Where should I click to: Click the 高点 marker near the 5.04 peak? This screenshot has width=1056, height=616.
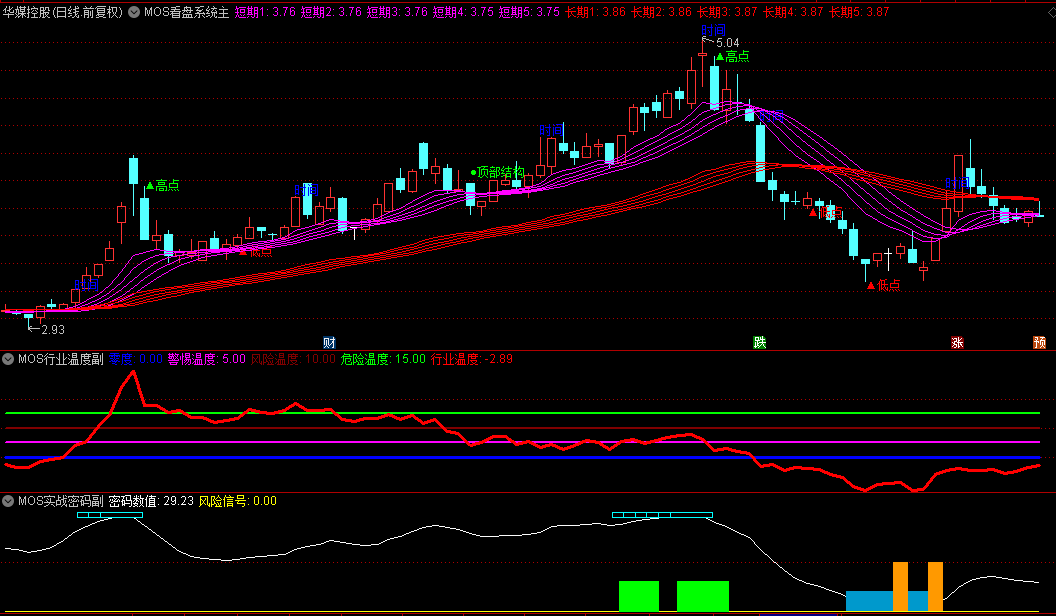coord(731,57)
